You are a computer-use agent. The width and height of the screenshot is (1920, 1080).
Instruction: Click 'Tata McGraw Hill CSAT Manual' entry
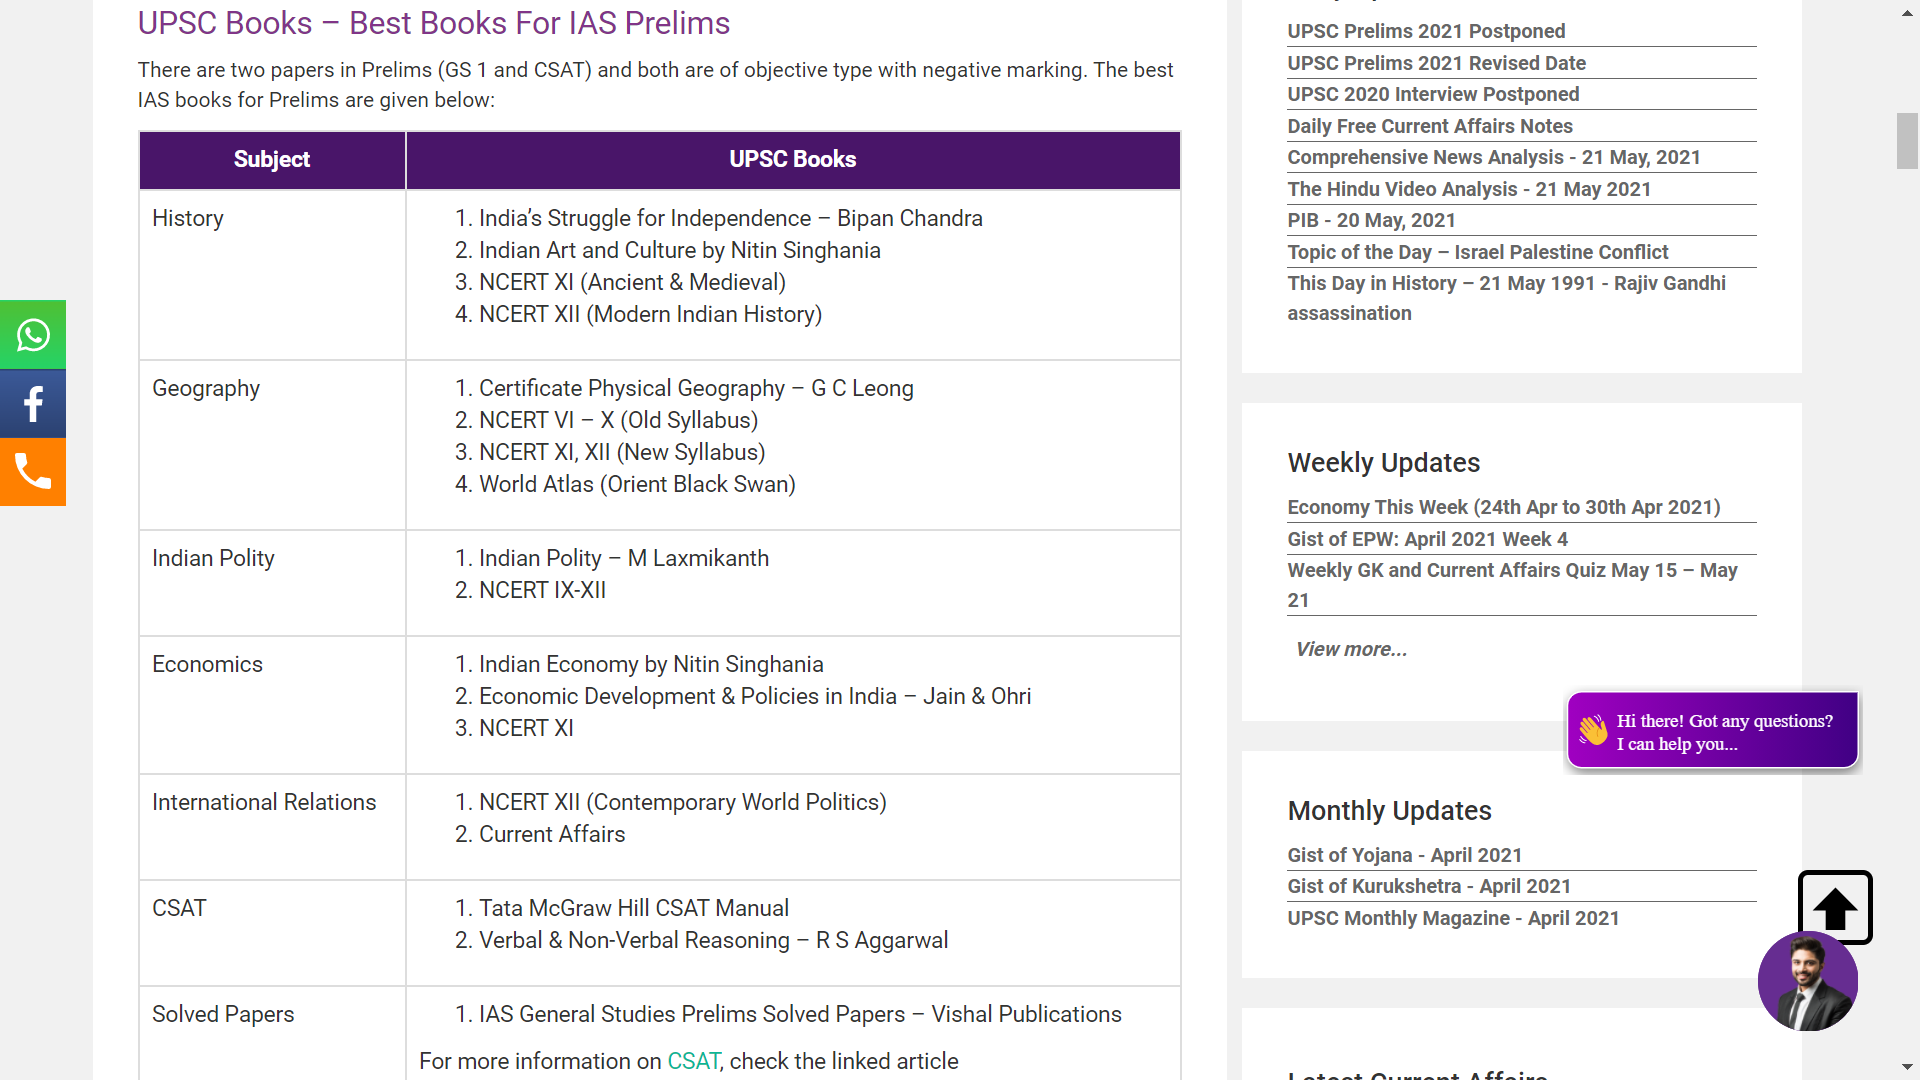tap(634, 908)
